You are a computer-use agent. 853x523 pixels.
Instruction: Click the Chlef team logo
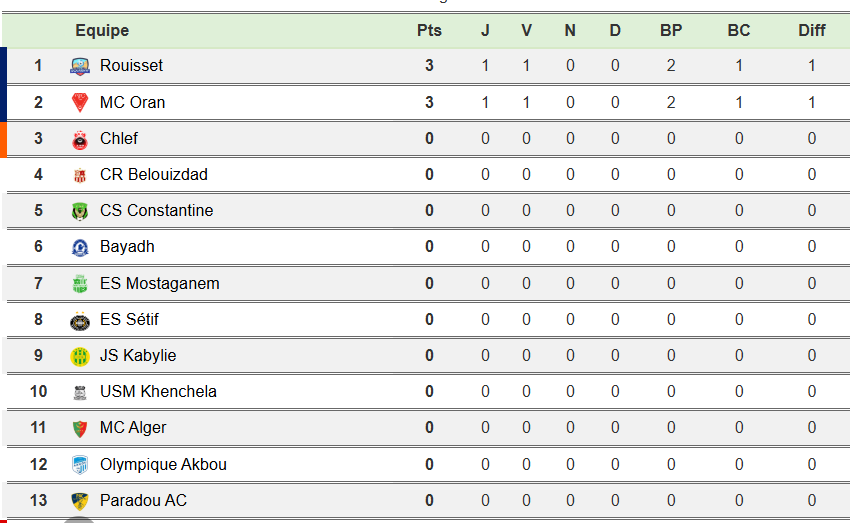pos(80,139)
